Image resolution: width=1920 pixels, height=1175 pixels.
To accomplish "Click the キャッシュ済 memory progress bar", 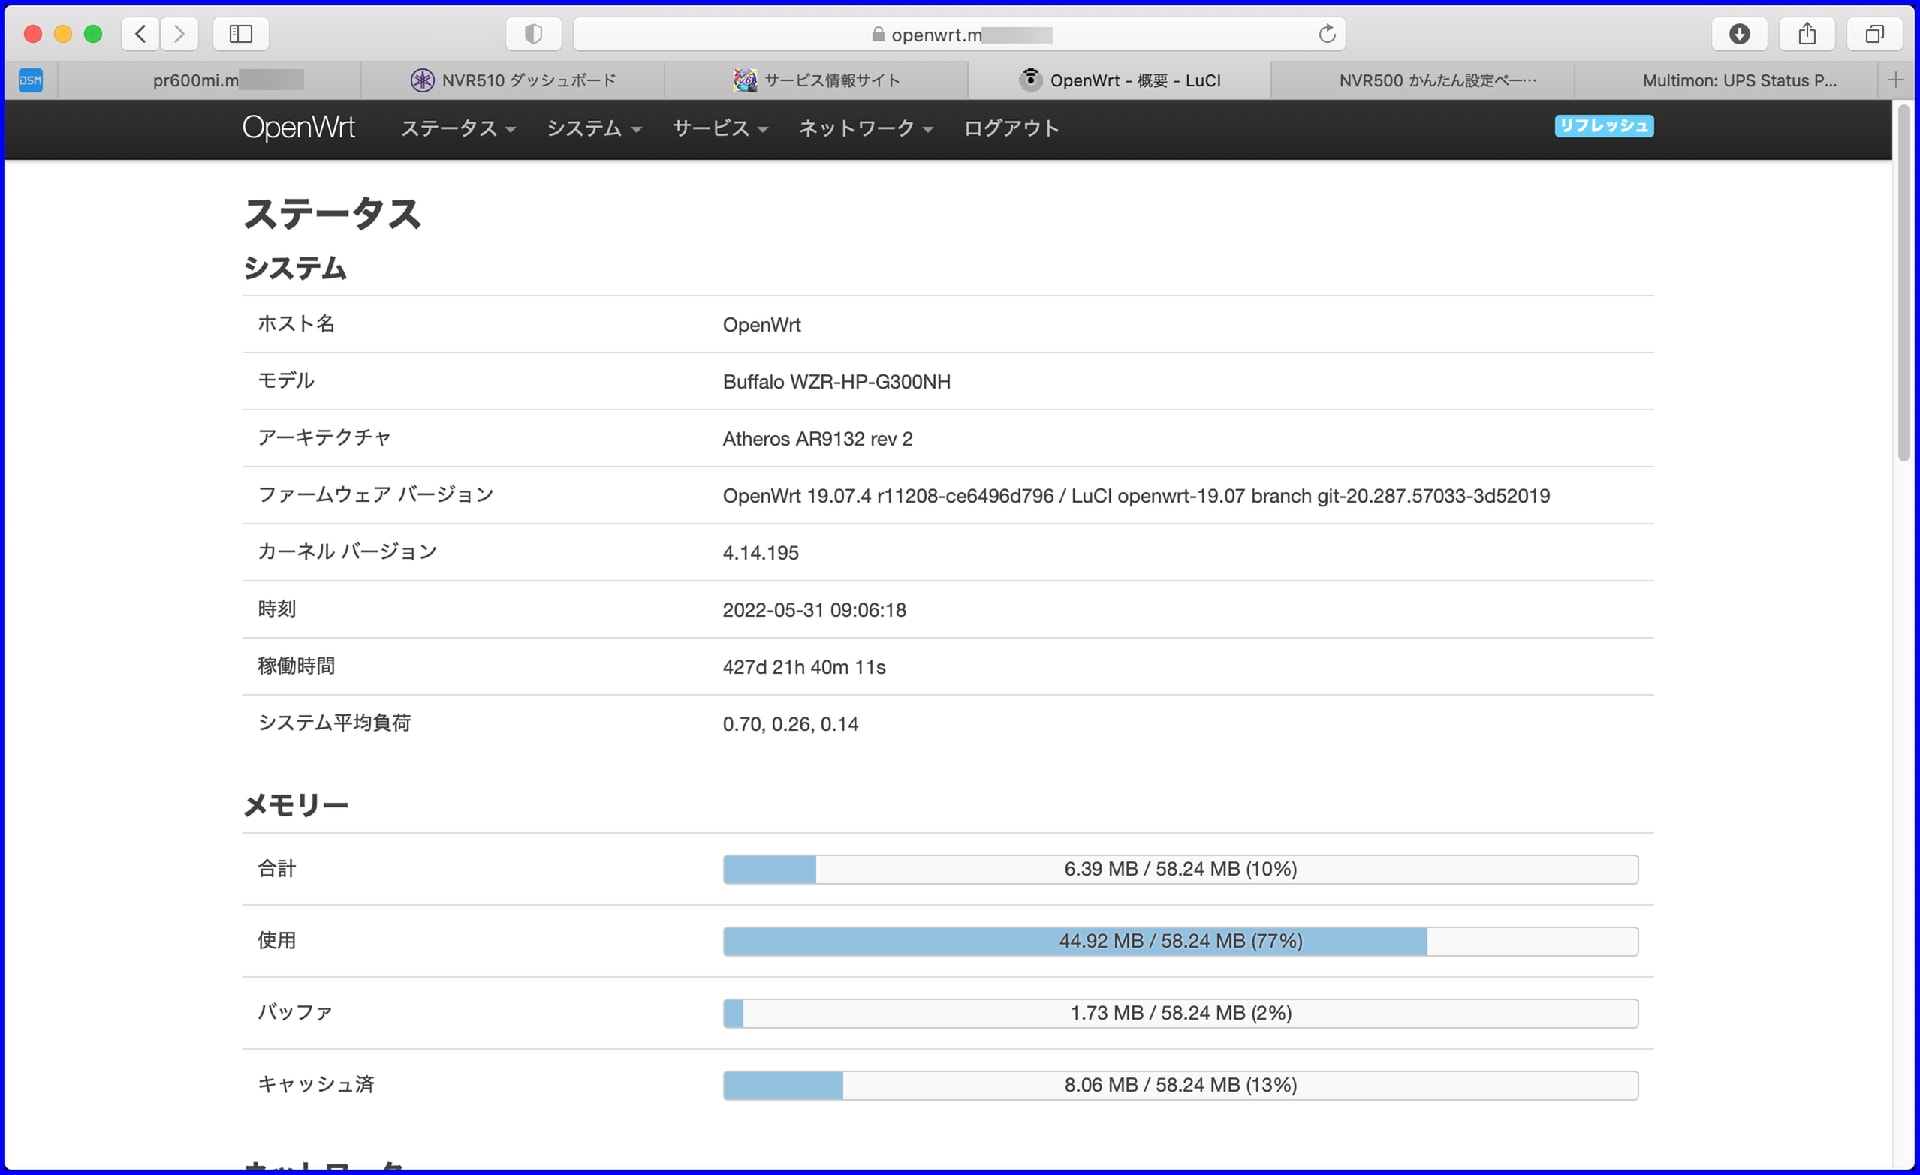I will point(1180,1085).
